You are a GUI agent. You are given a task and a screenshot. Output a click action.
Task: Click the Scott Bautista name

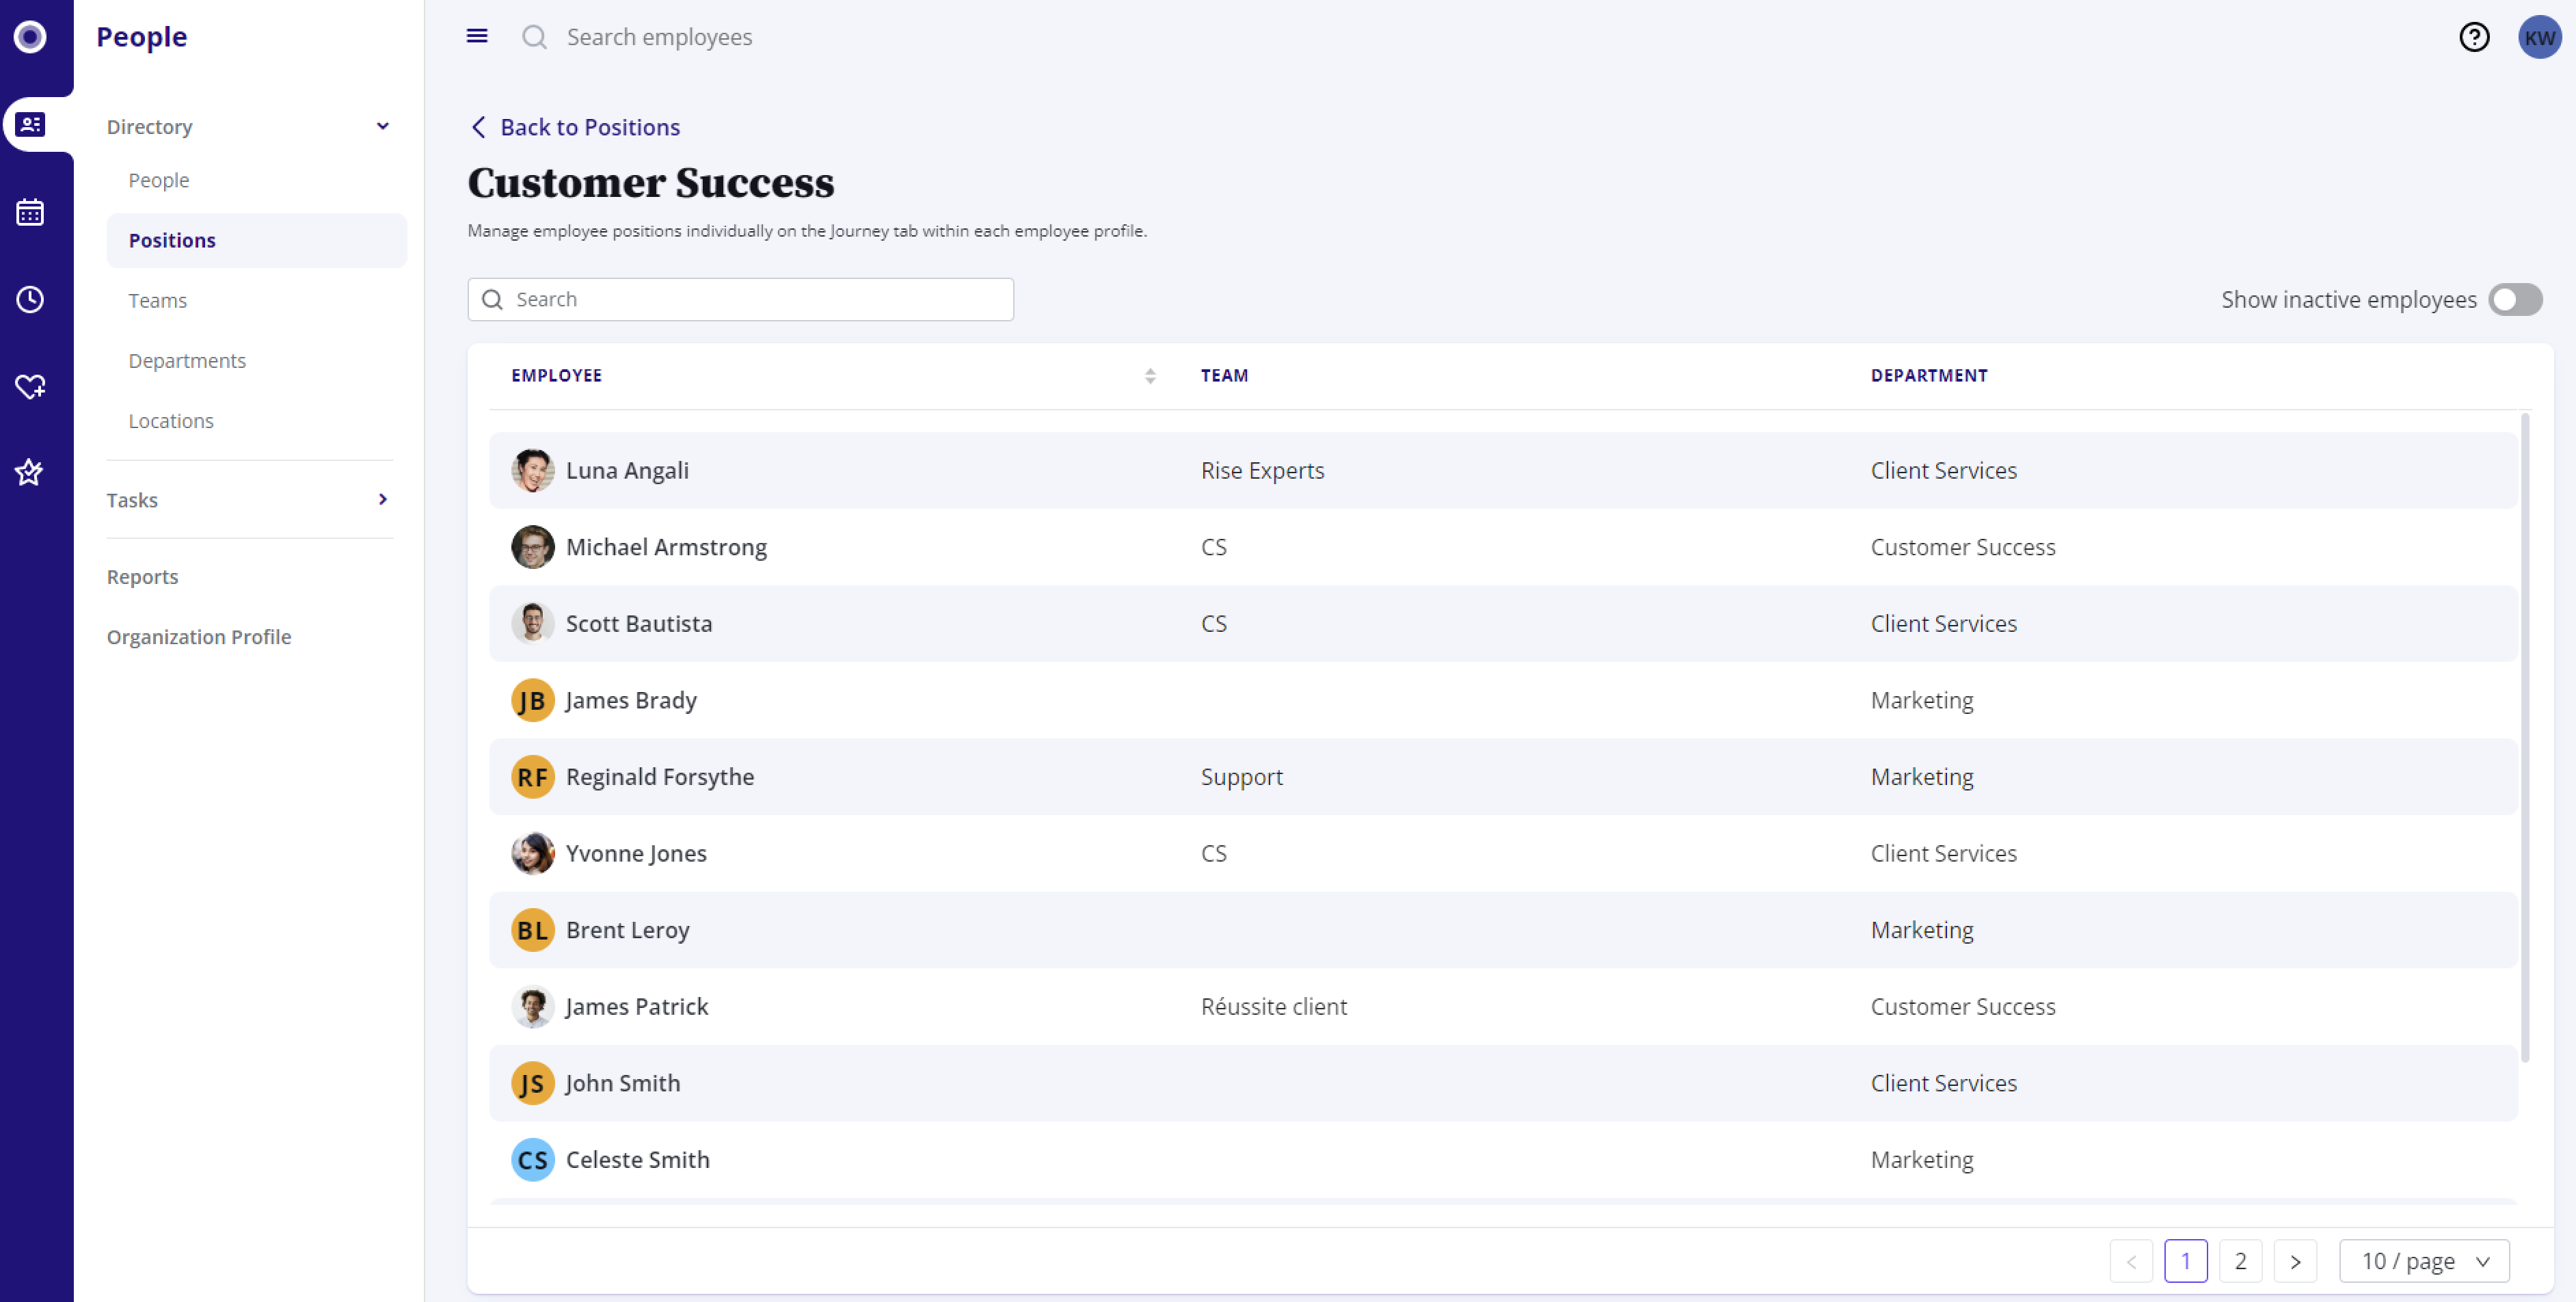639,623
